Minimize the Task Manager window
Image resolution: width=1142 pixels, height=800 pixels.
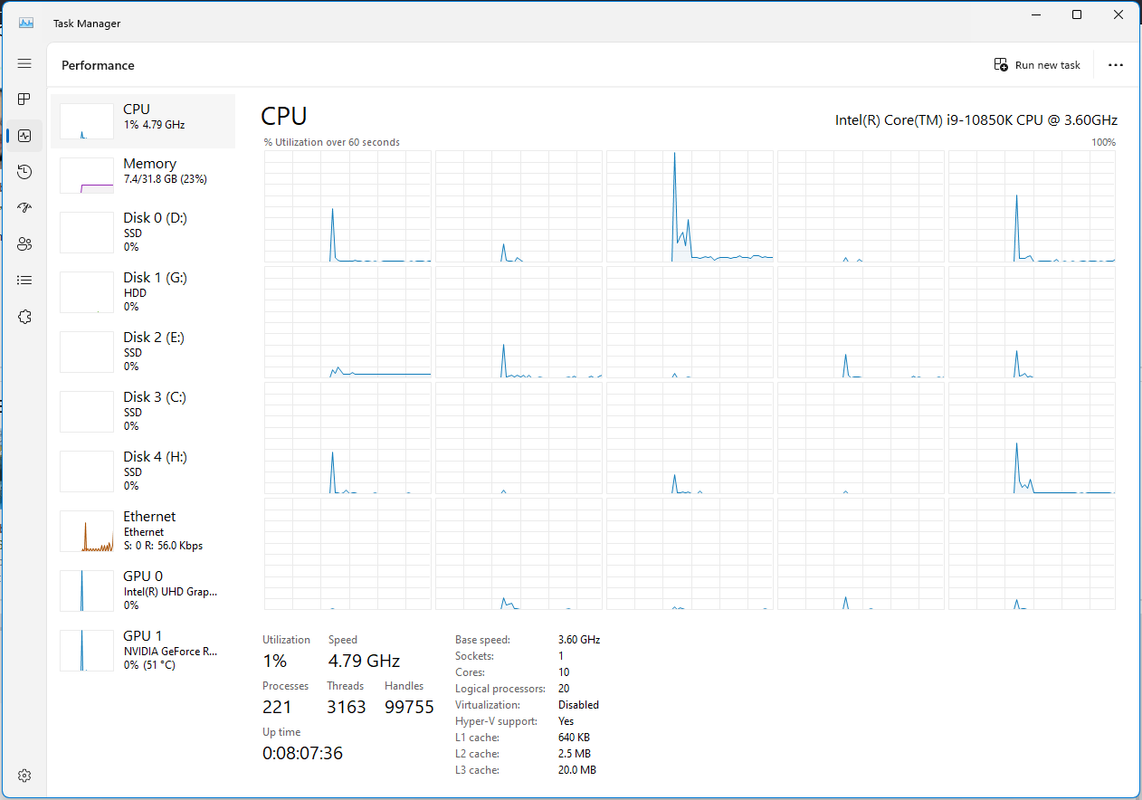pos(1036,15)
